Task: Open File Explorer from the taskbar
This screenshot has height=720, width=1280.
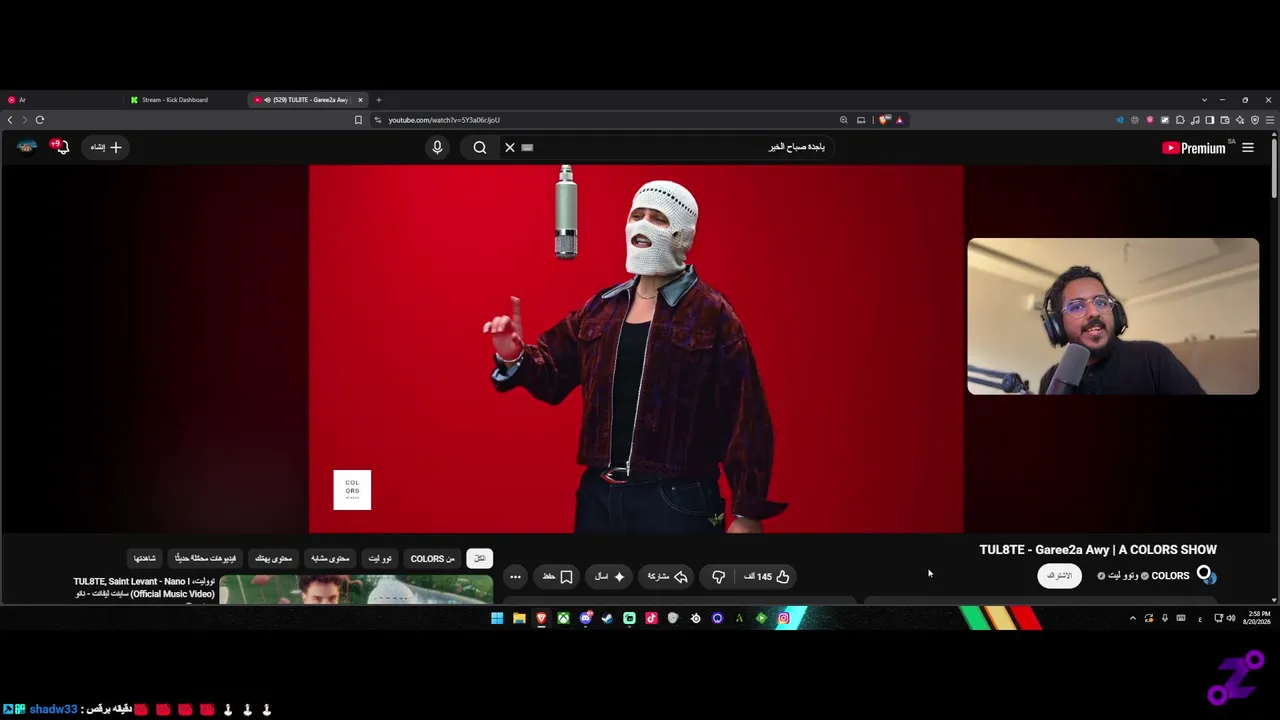Action: [x=519, y=619]
